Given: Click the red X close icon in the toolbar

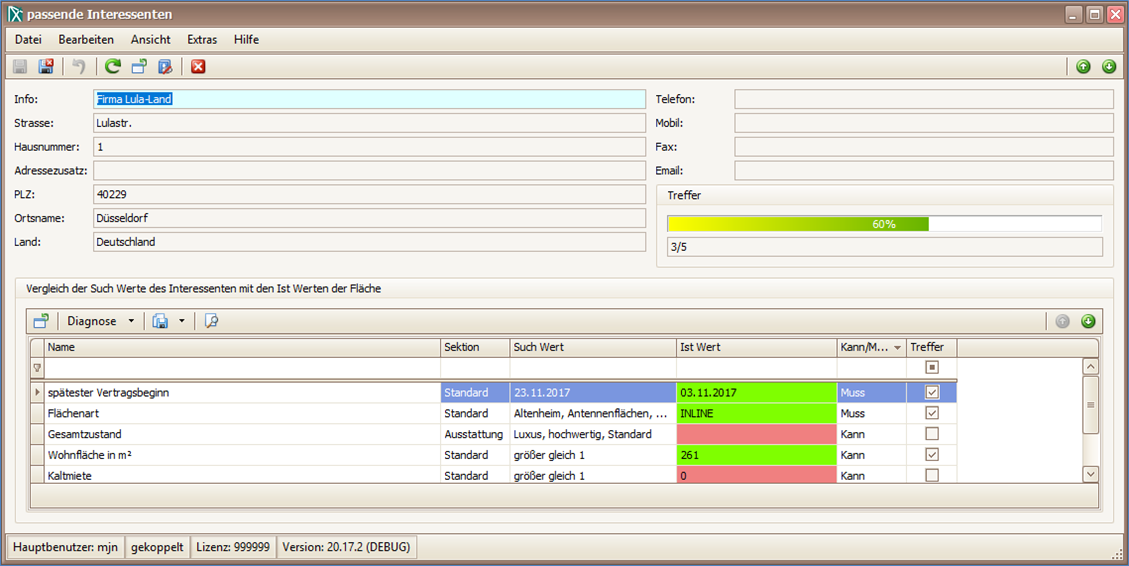Looking at the screenshot, I should pos(198,67).
